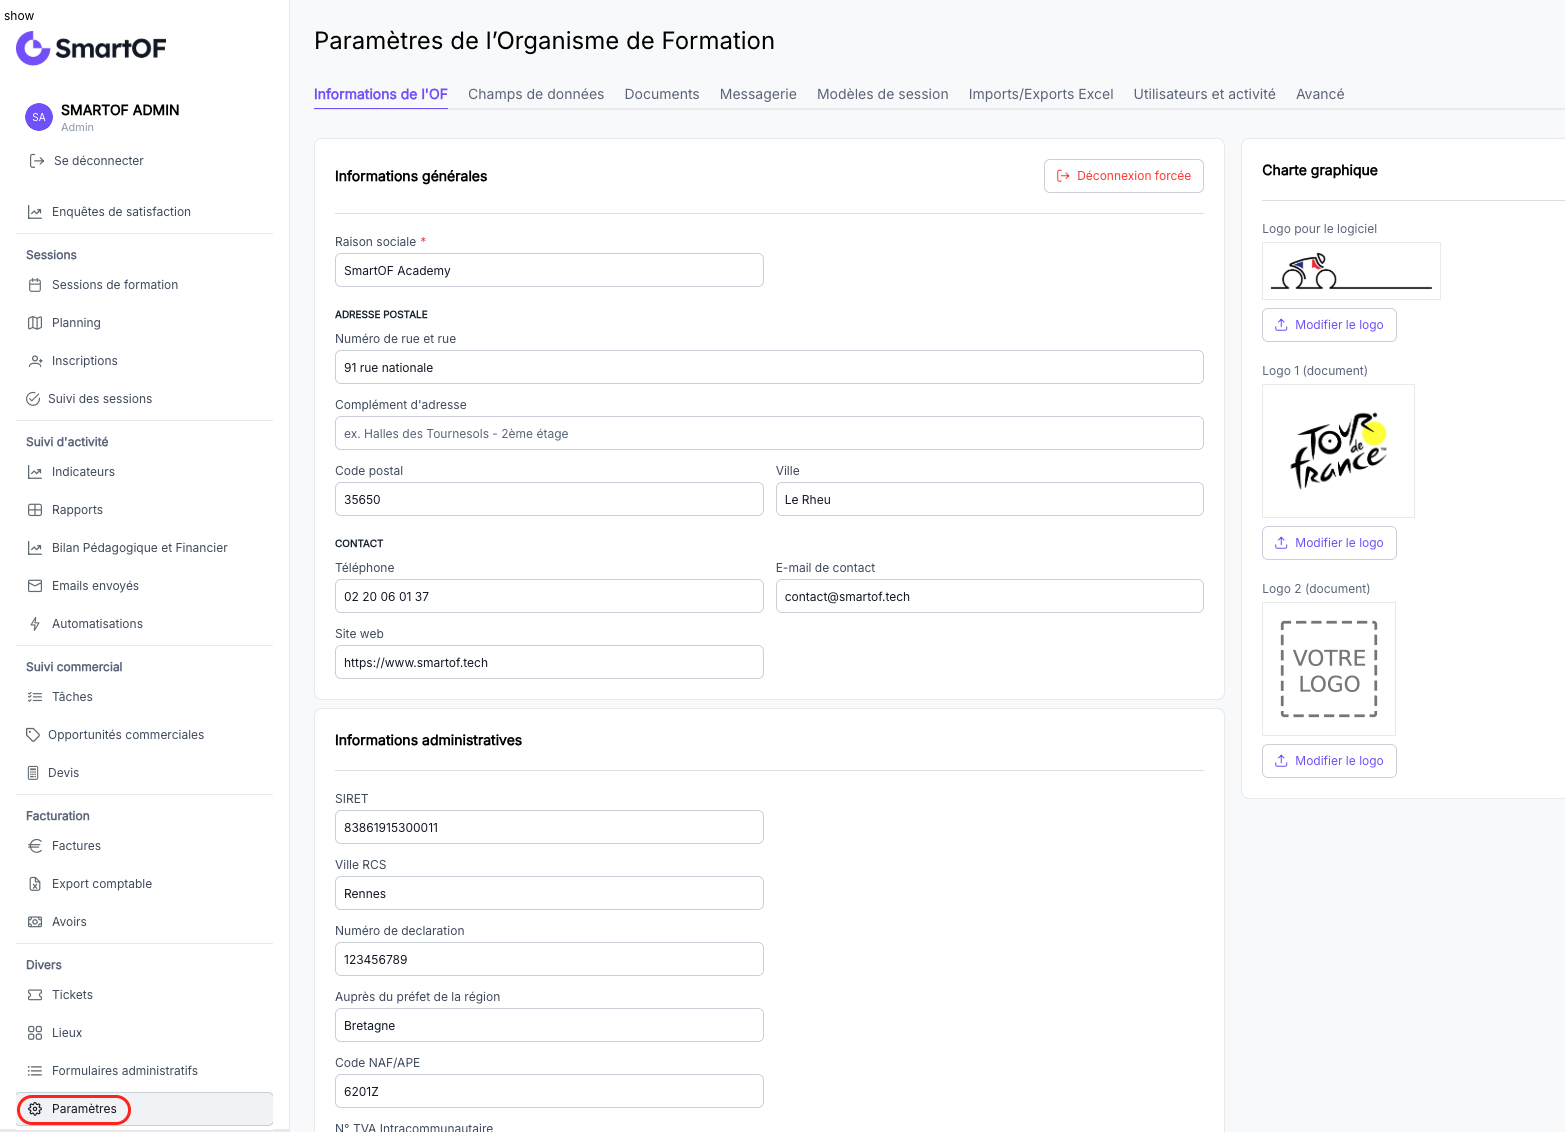
Task: Open Opportunités commerciales in the sidebar
Action: (x=126, y=735)
